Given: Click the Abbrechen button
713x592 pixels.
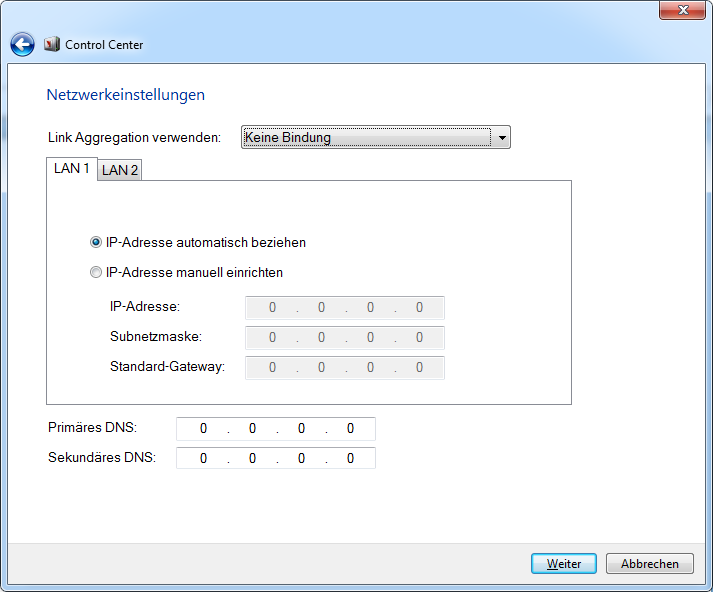Looking at the screenshot, I should [x=650, y=564].
